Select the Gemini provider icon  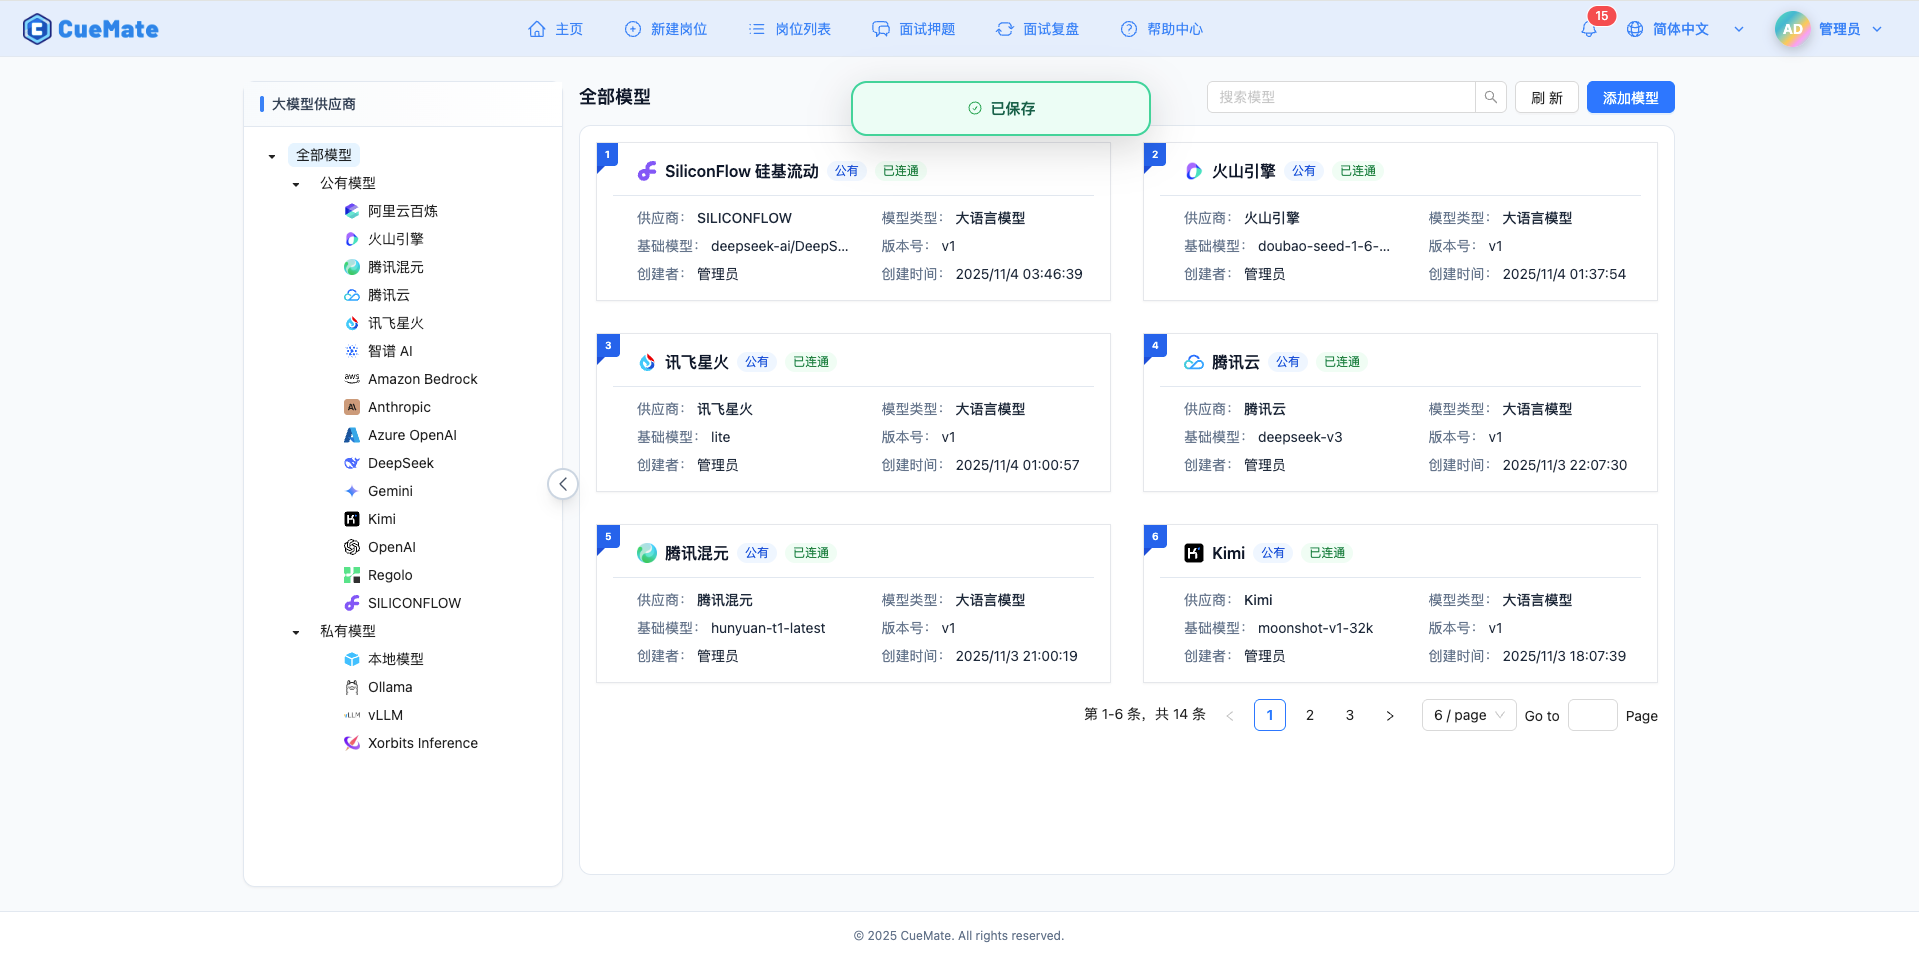(x=351, y=491)
